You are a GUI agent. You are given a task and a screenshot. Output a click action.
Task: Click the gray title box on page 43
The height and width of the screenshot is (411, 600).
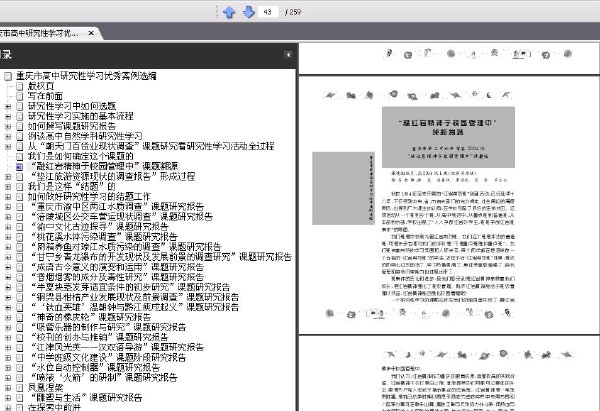(x=448, y=137)
